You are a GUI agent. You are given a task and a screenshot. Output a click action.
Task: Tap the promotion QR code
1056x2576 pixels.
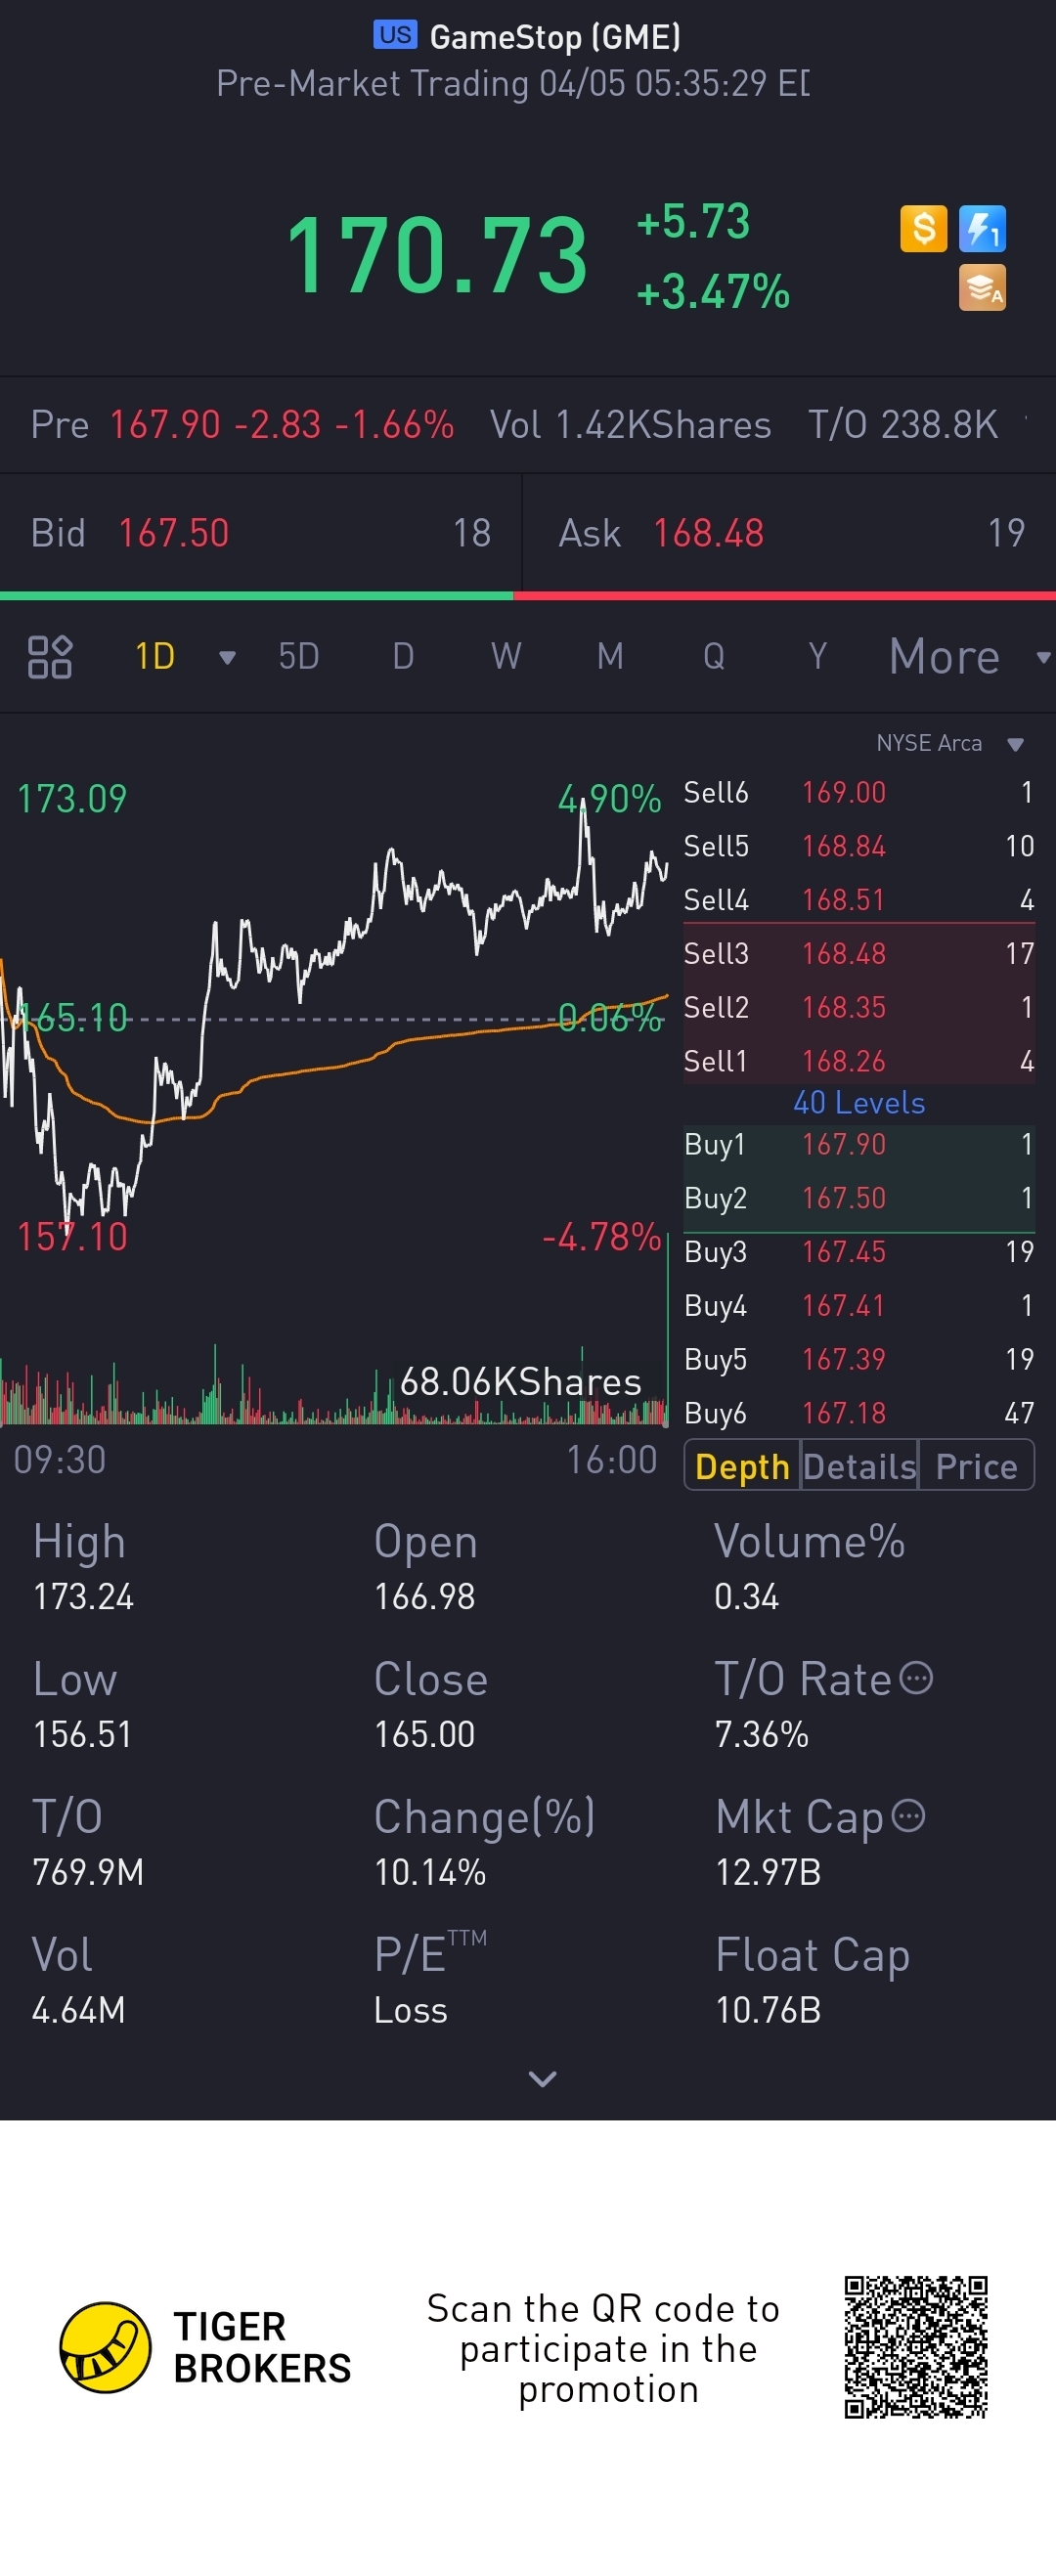[915, 2347]
